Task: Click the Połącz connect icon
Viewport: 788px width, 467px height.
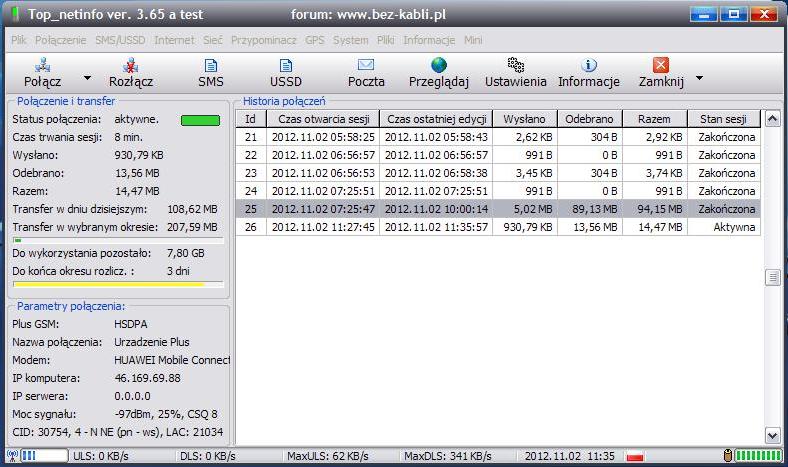Action: coord(42,66)
